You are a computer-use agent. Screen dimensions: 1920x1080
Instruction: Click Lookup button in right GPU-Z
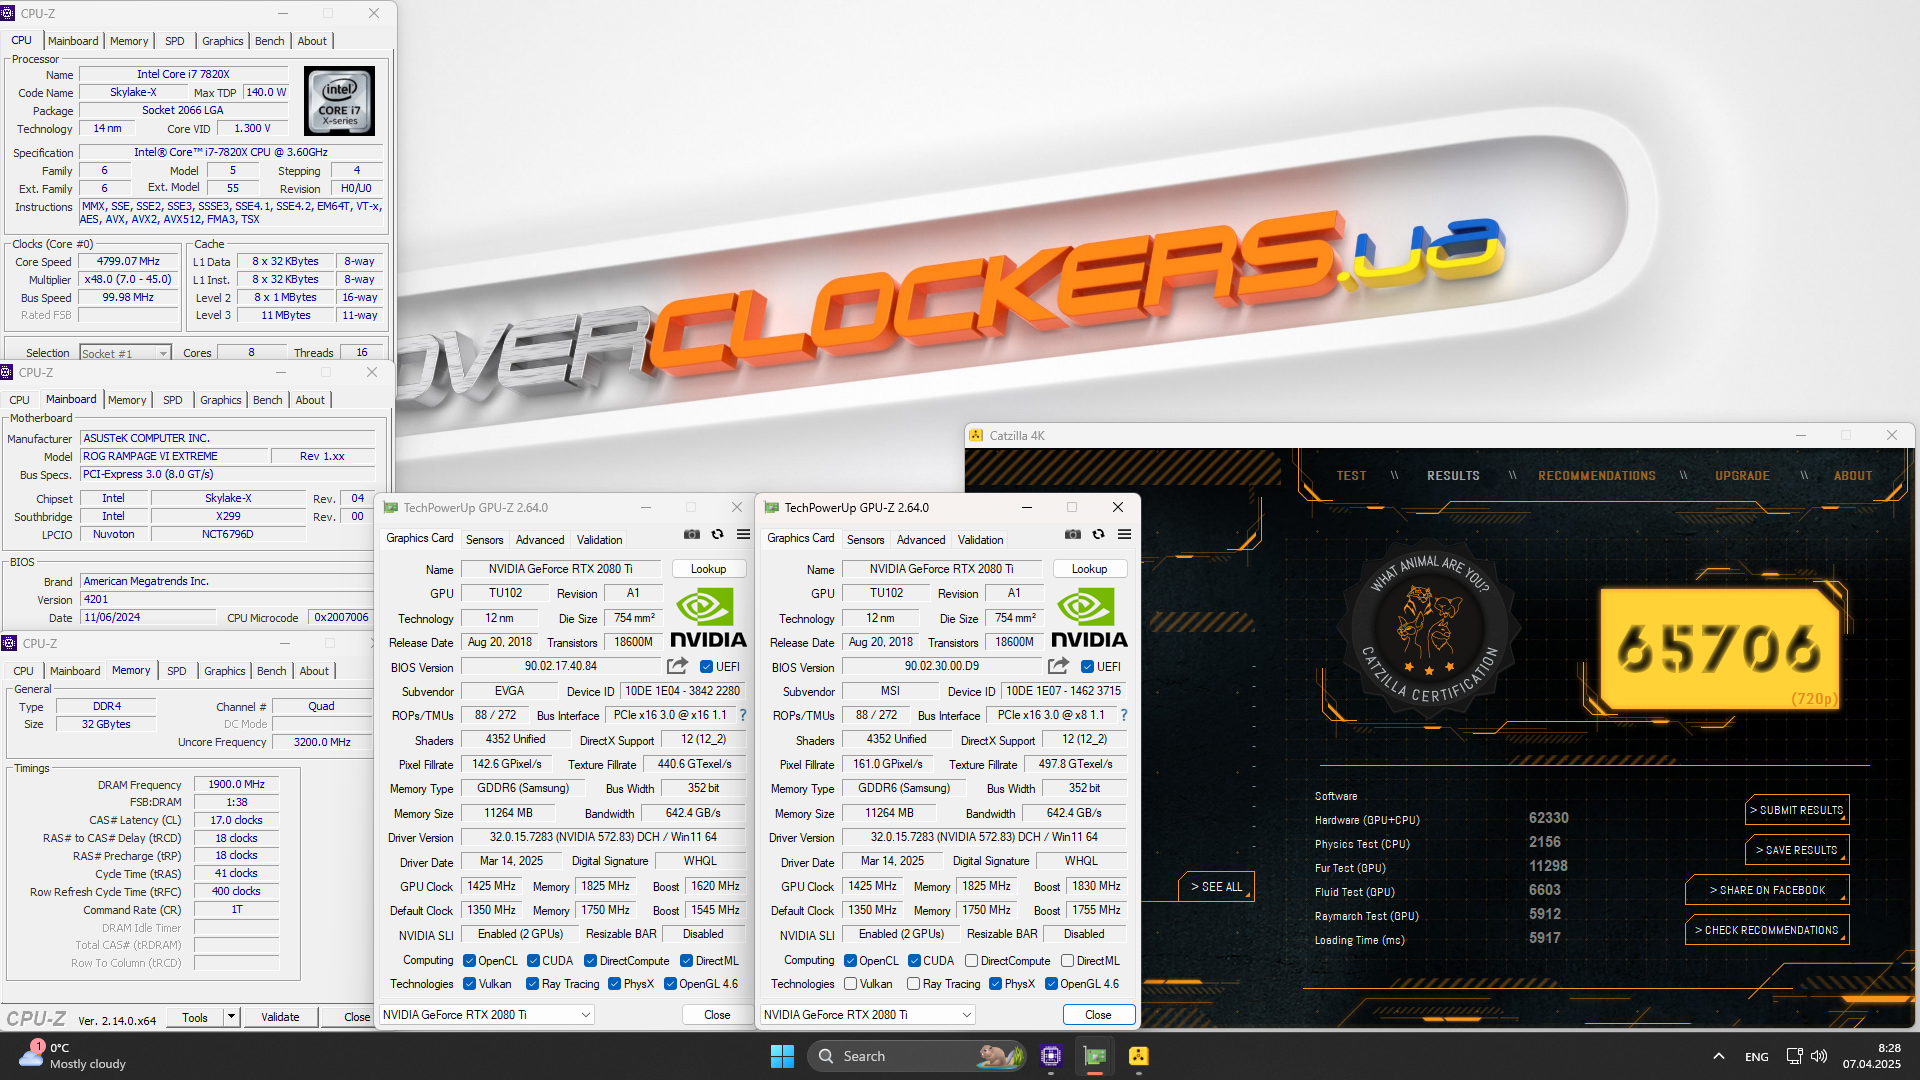pyautogui.click(x=1089, y=569)
